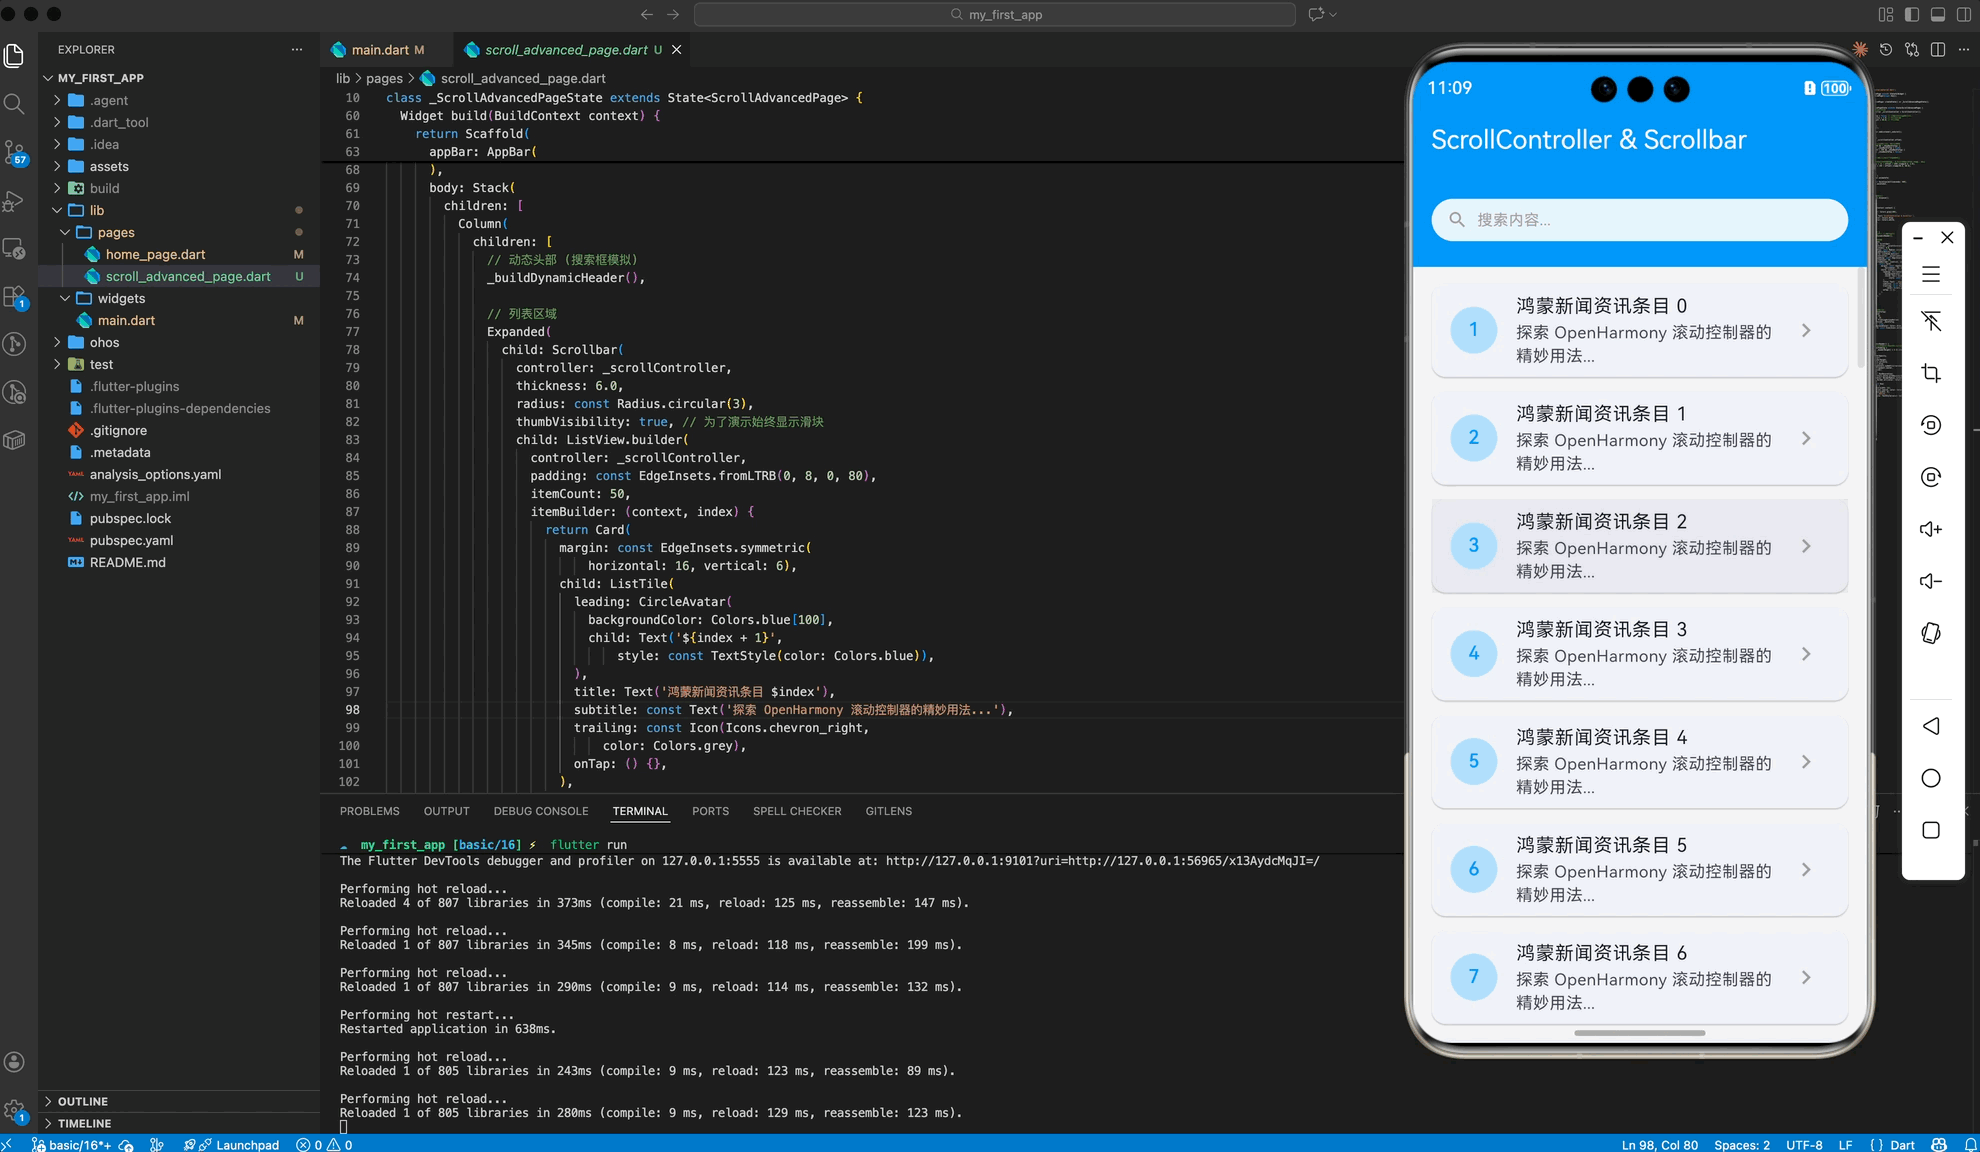Open the Search view in activity bar

(x=14, y=104)
